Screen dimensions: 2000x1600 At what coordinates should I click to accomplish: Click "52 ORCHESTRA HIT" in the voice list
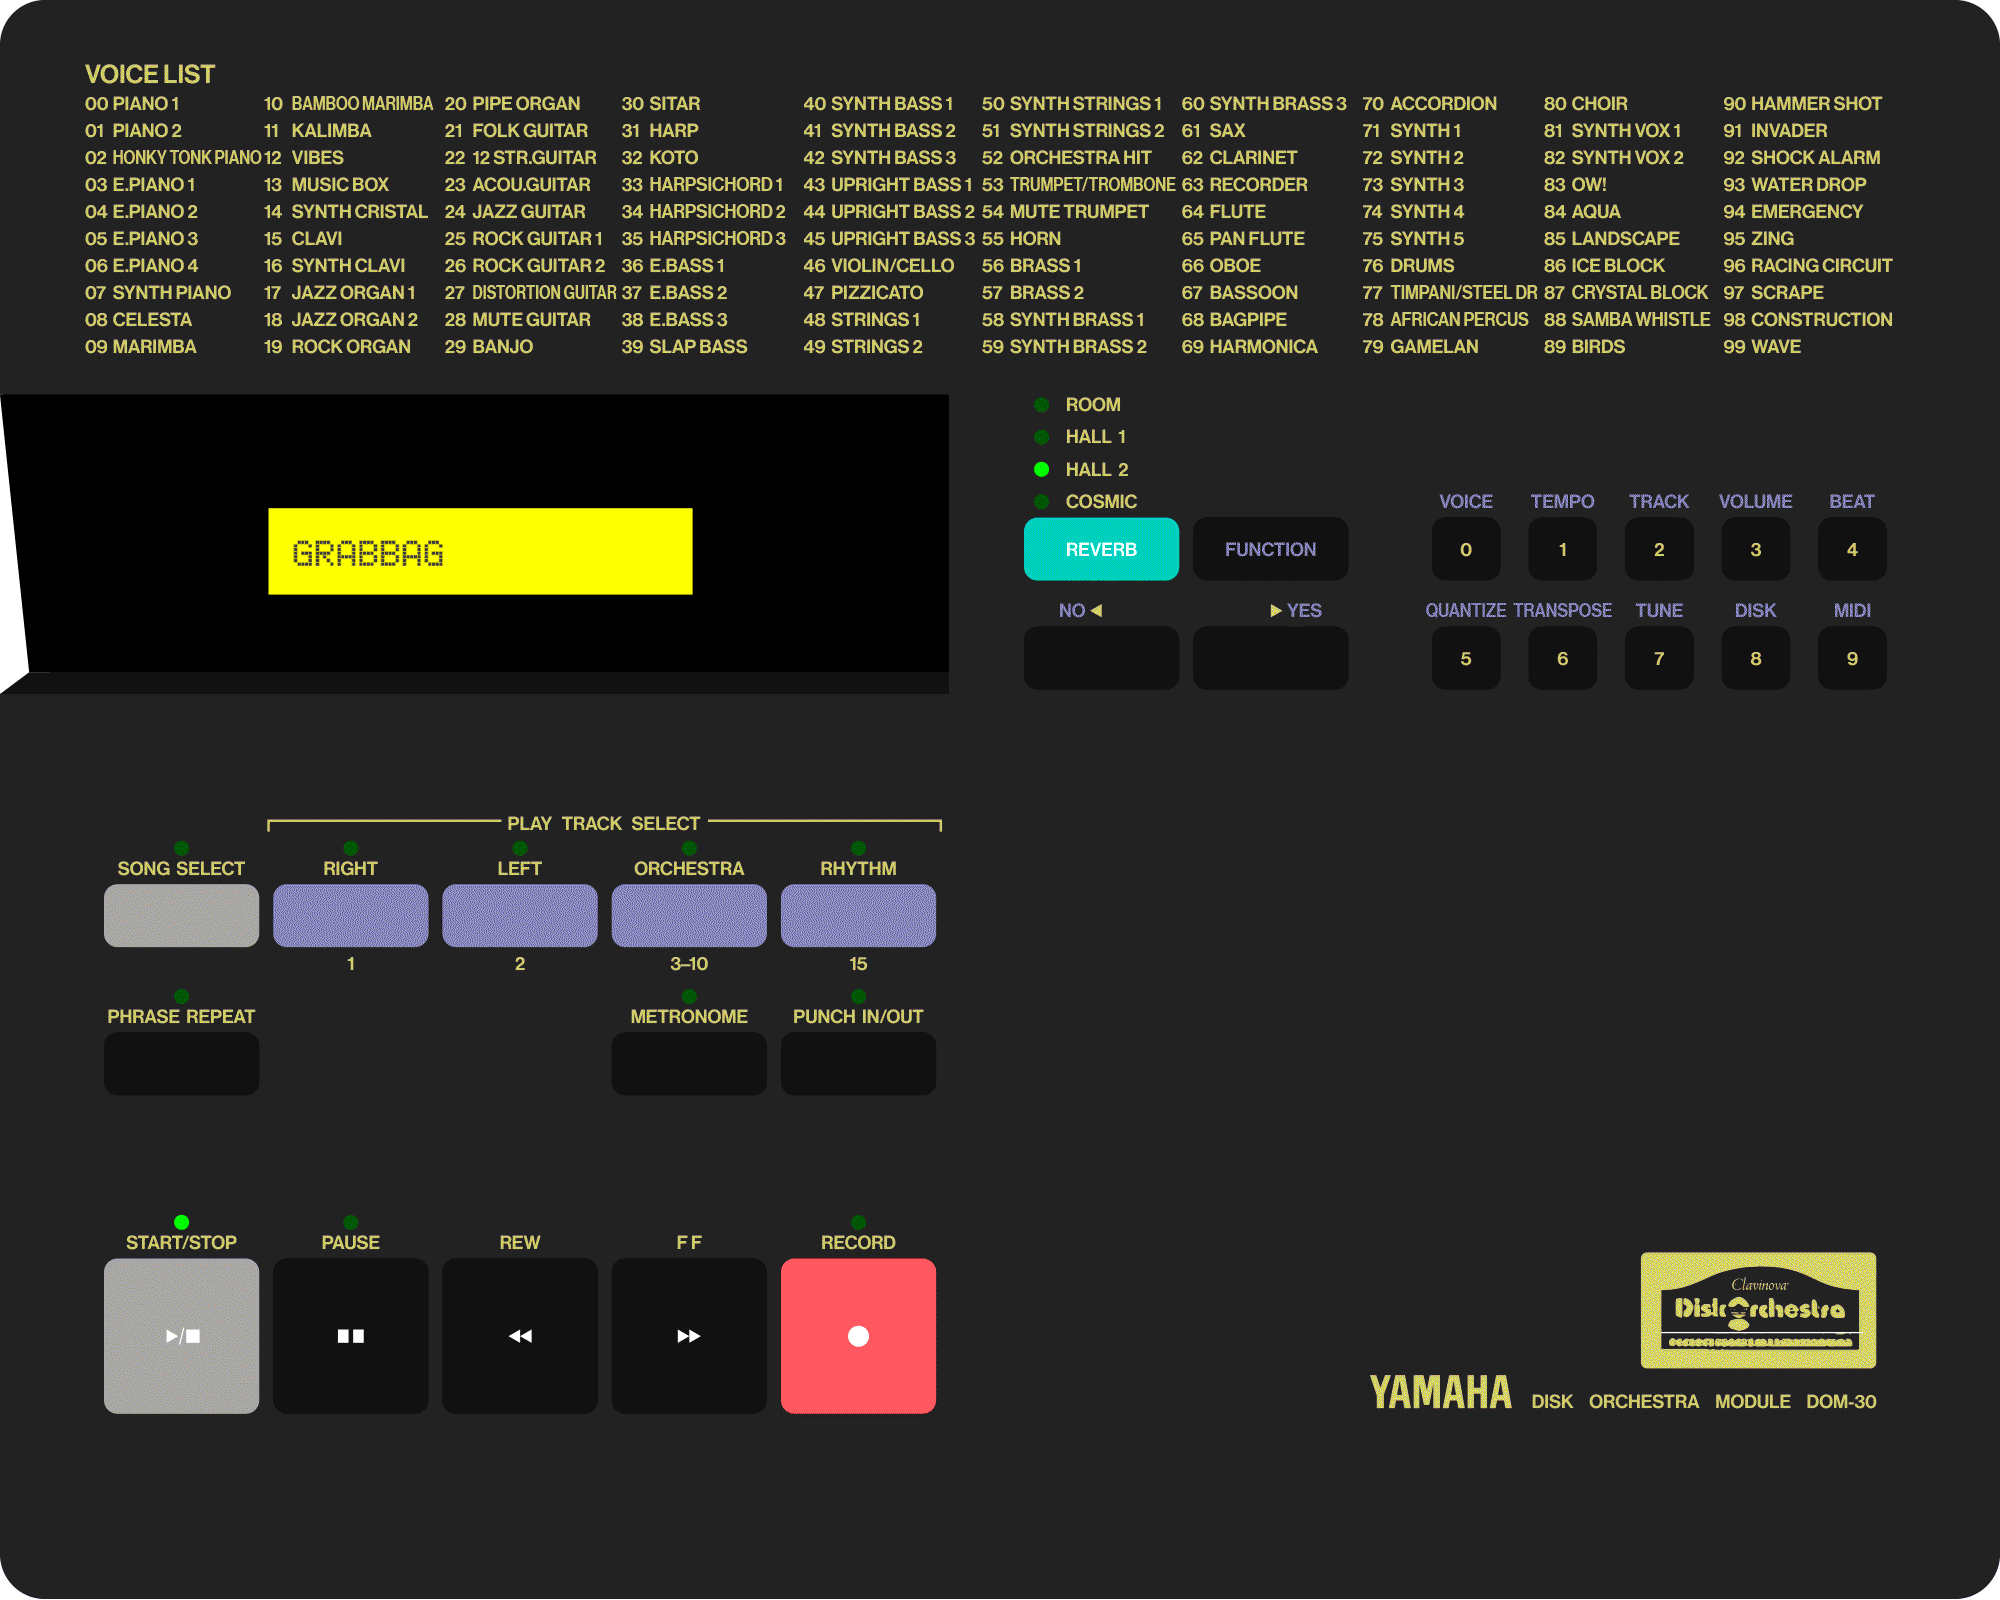coord(1066,158)
